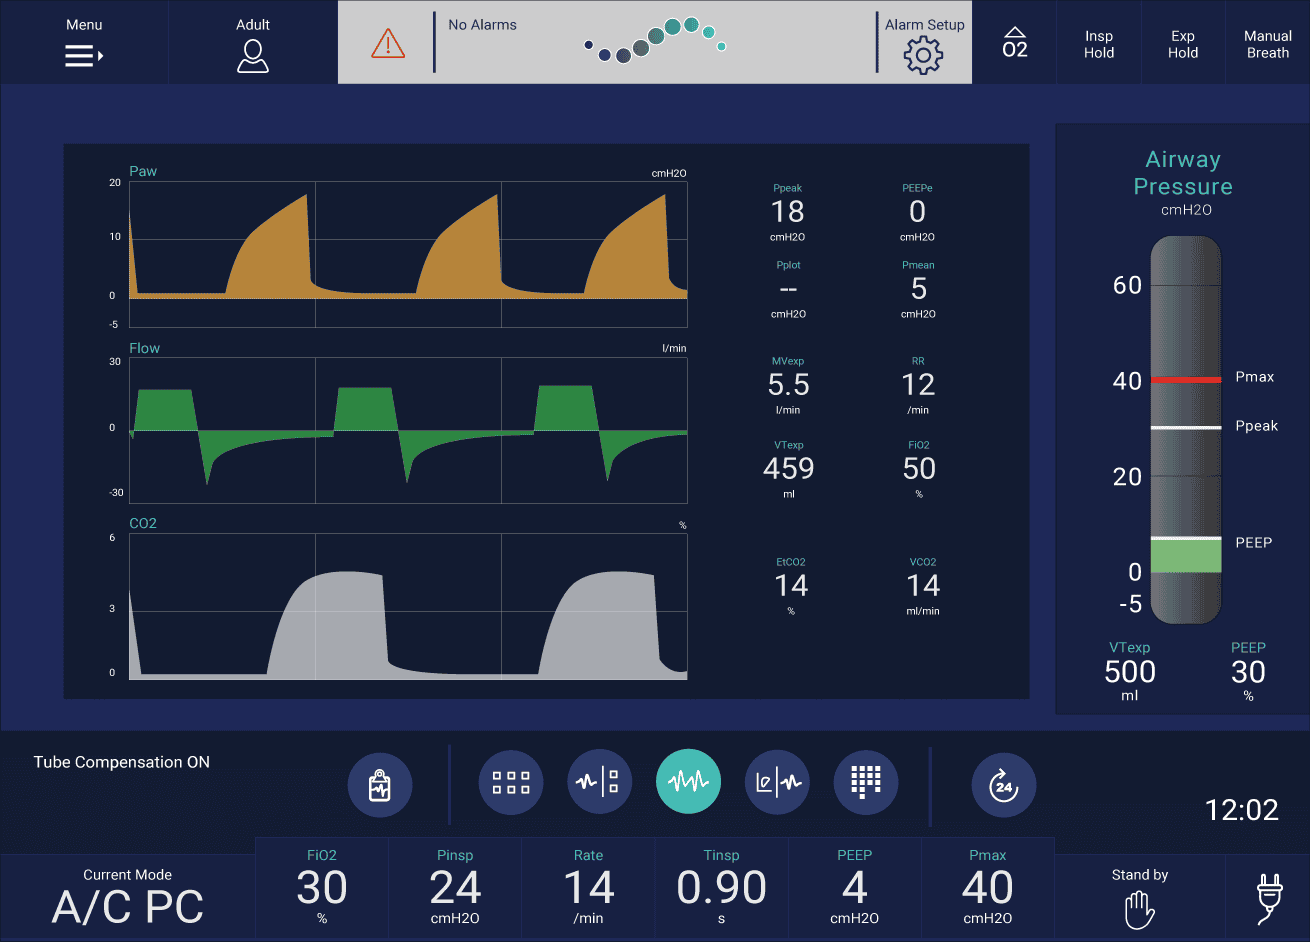Open Alarm Setup gear
Image resolution: width=1310 pixels, height=942 pixels.
pyautogui.click(x=924, y=43)
